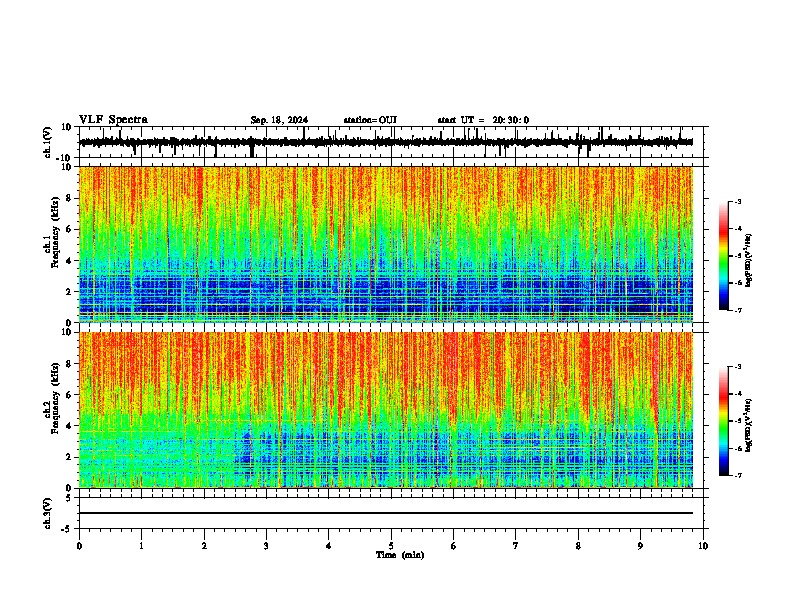Click time axis tick label "8"

click(578, 546)
